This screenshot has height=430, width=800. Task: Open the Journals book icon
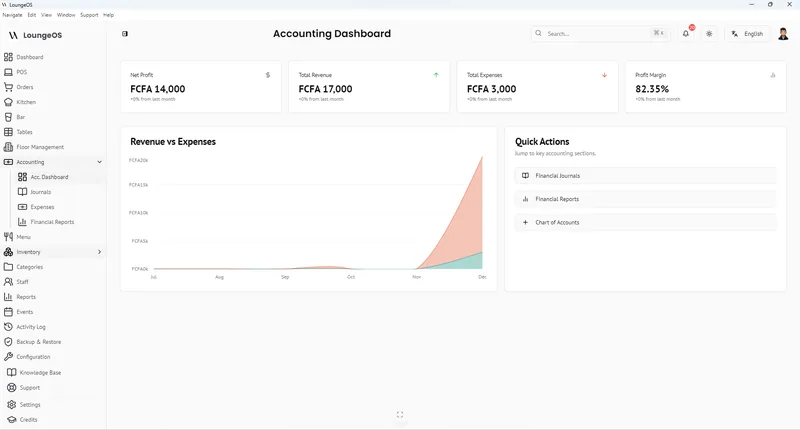click(22, 192)
